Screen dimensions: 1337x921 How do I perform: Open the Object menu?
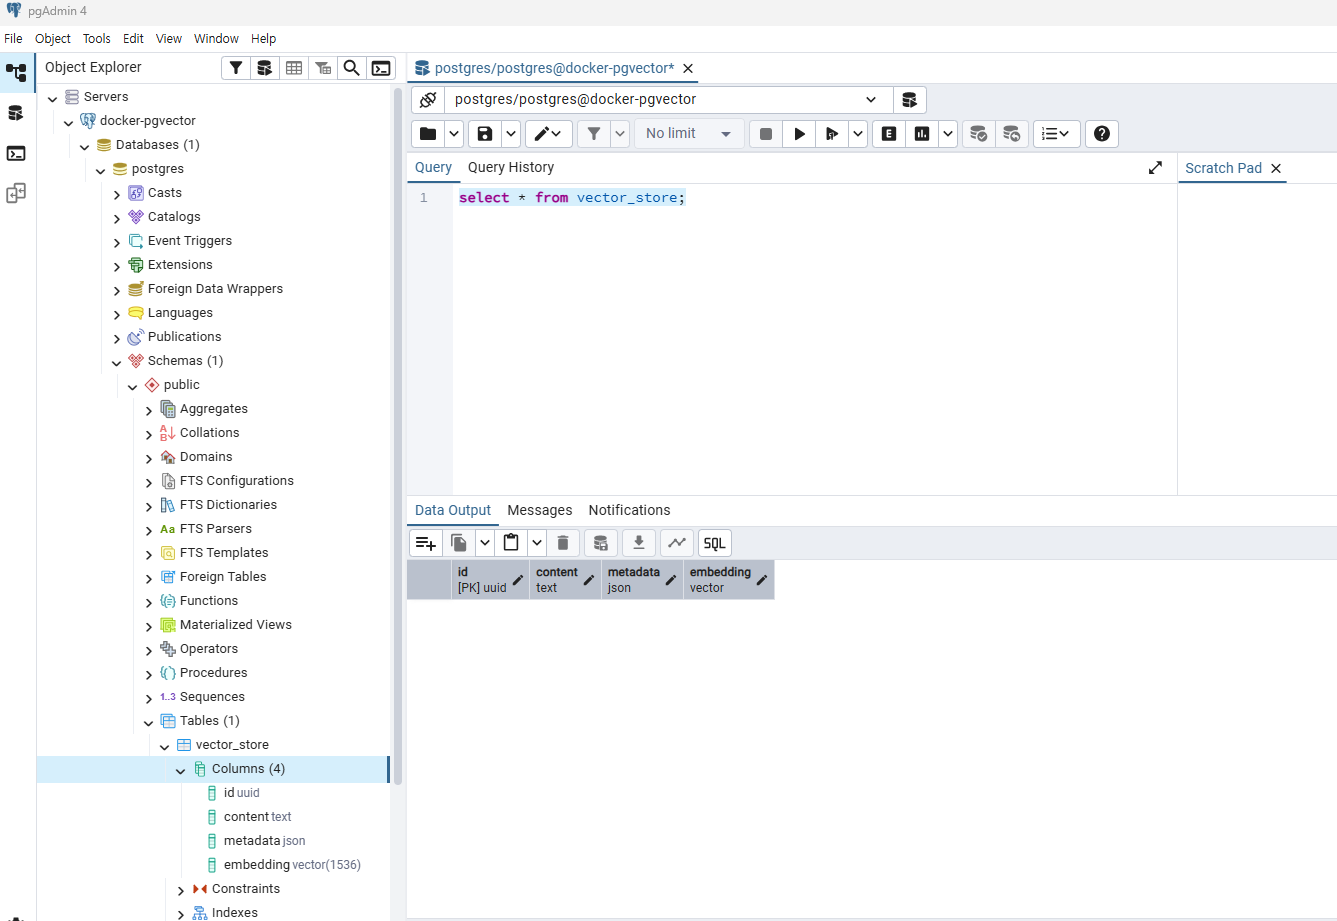[53, 38]
